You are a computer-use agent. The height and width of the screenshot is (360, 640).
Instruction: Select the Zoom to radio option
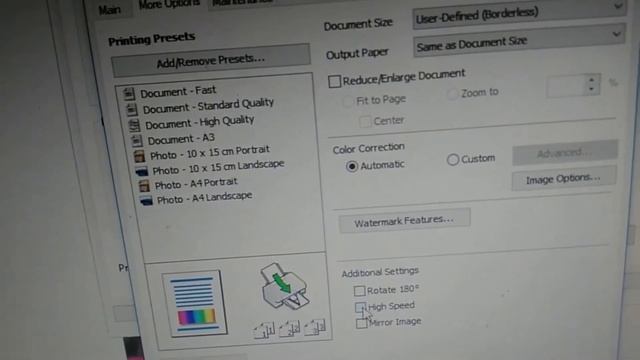452,94
